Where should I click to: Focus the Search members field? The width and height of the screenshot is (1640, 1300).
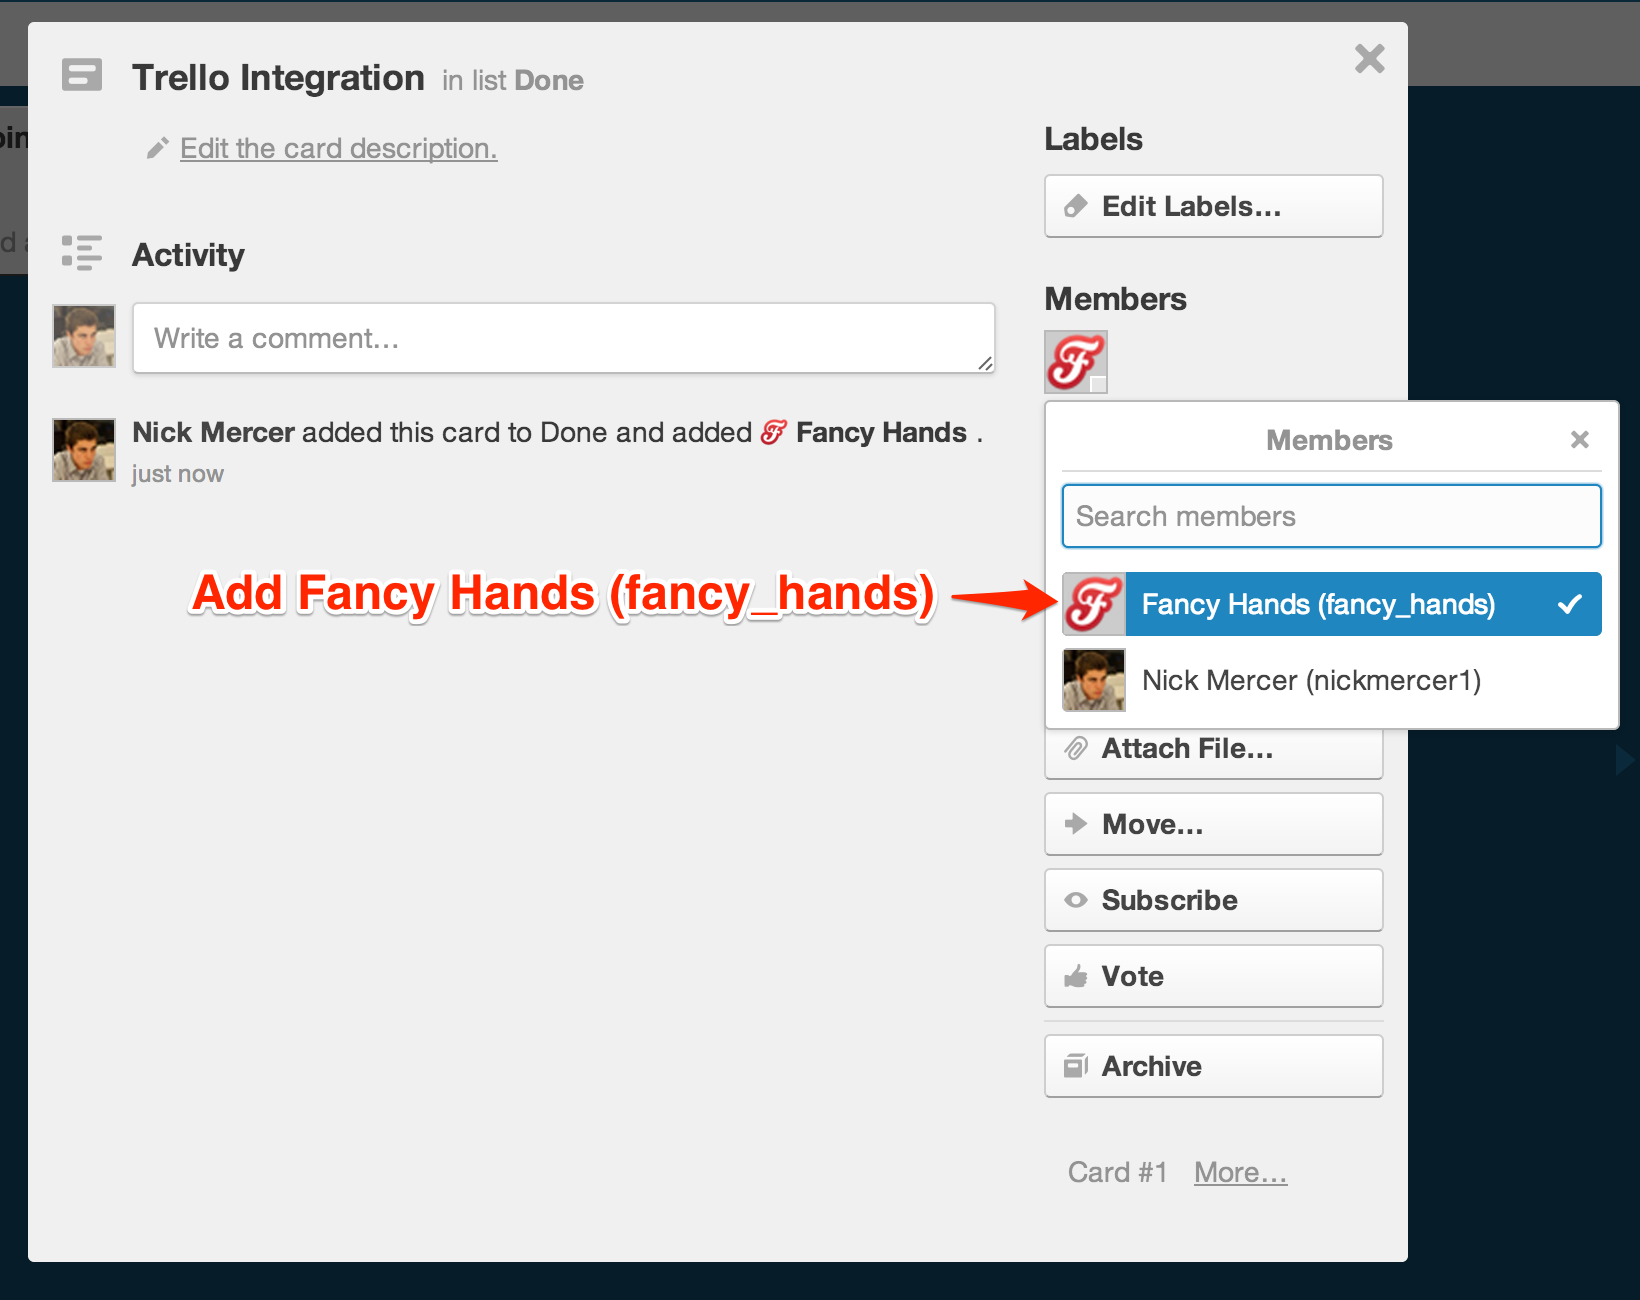click(1331, 516)
